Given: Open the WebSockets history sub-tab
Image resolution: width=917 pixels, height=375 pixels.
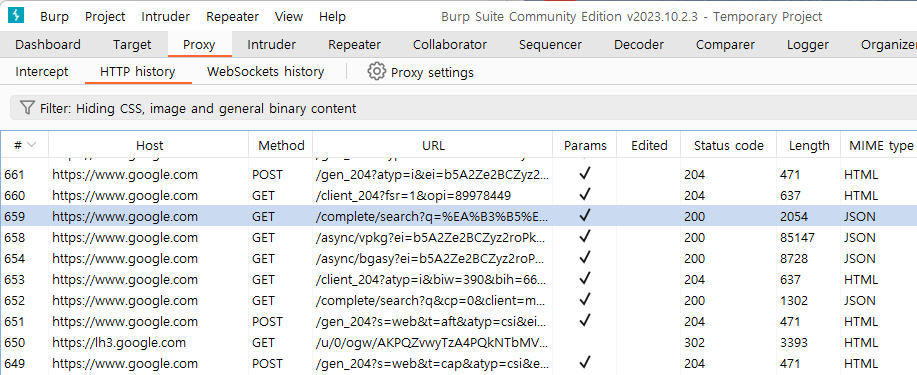Looking at the screenshot, I should (x=266, y=72).
